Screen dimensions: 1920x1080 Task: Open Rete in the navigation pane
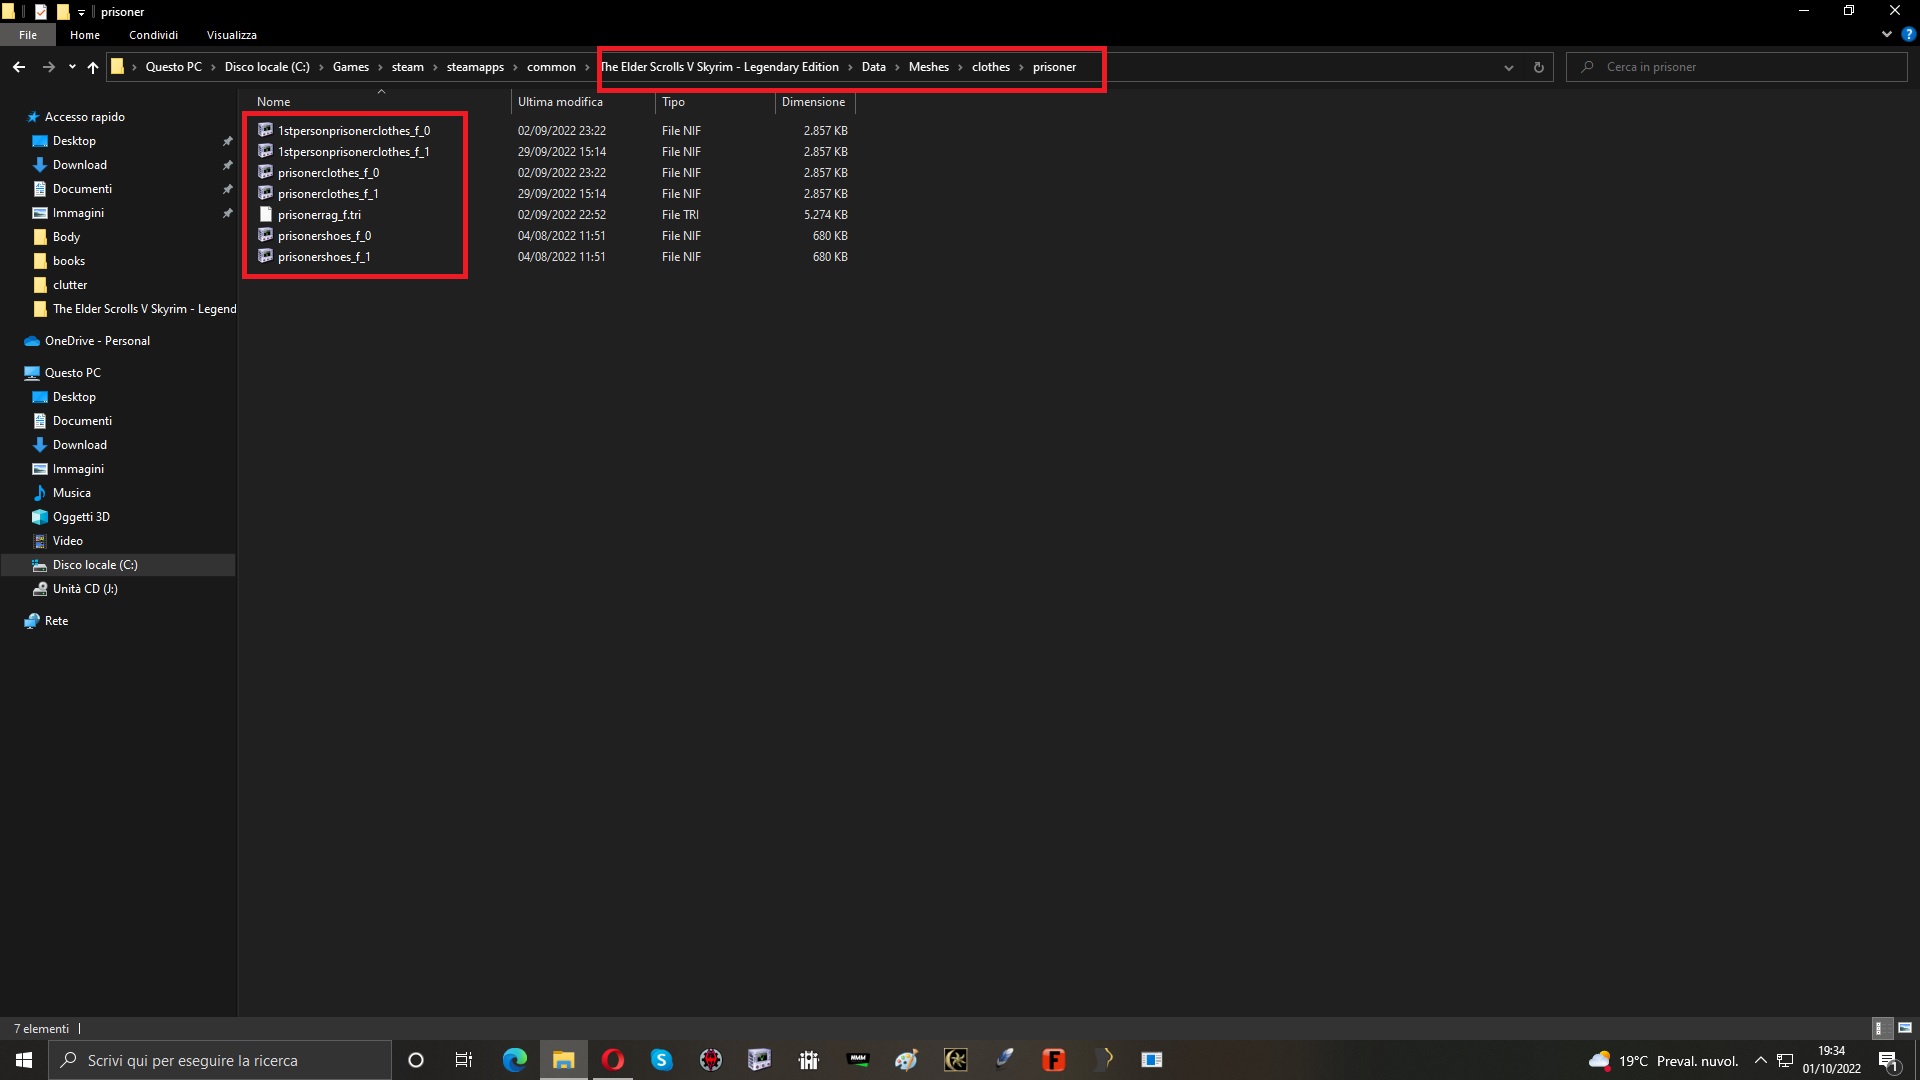(56, 621)
